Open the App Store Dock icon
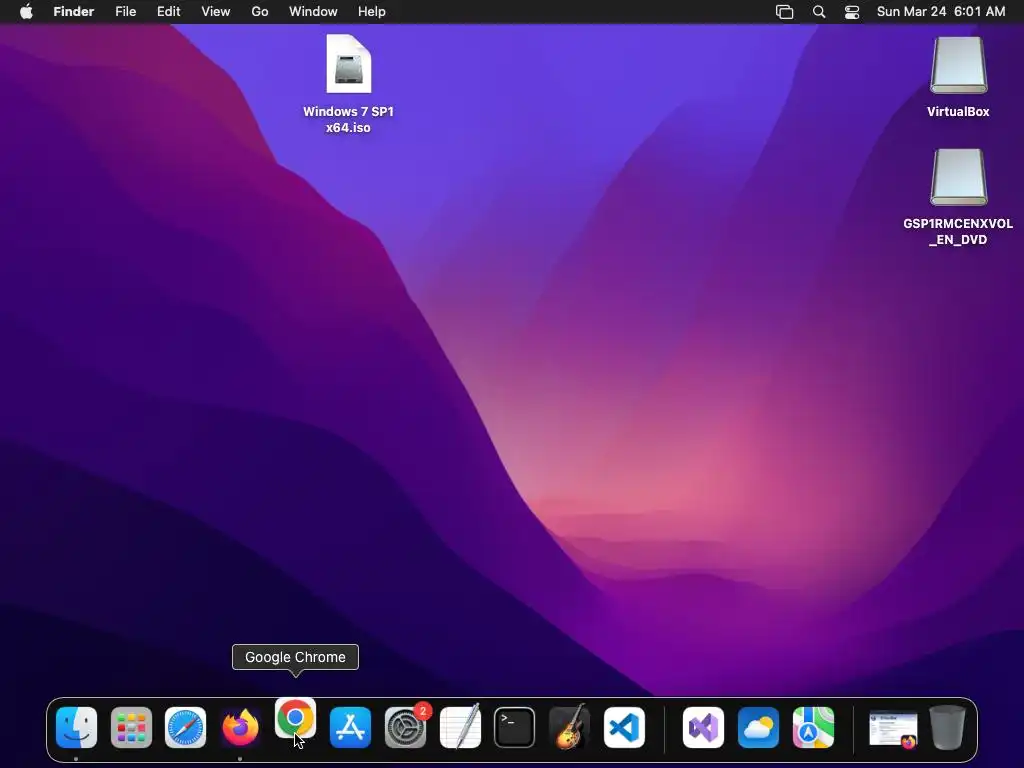Screen dimensions: 1024x768 click(351, 728)
